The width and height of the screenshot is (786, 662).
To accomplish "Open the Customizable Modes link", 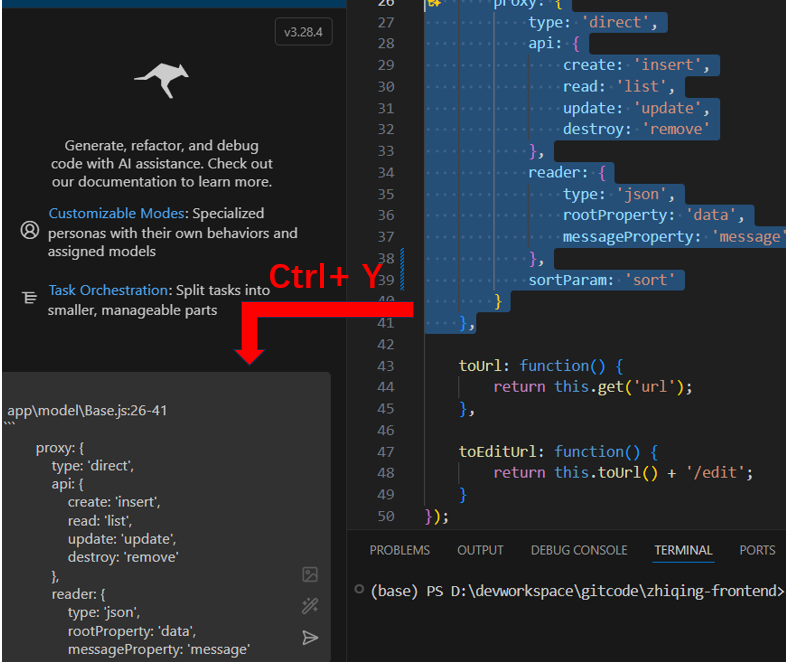I will point(116,213).
